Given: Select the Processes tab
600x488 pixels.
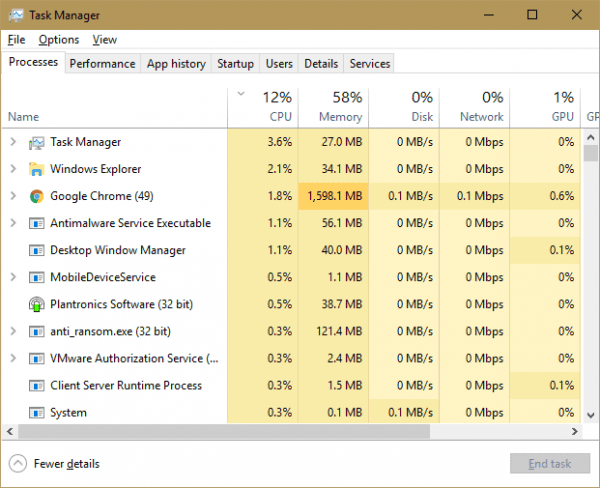Looking at the screenshot, I should coord(33,62).
